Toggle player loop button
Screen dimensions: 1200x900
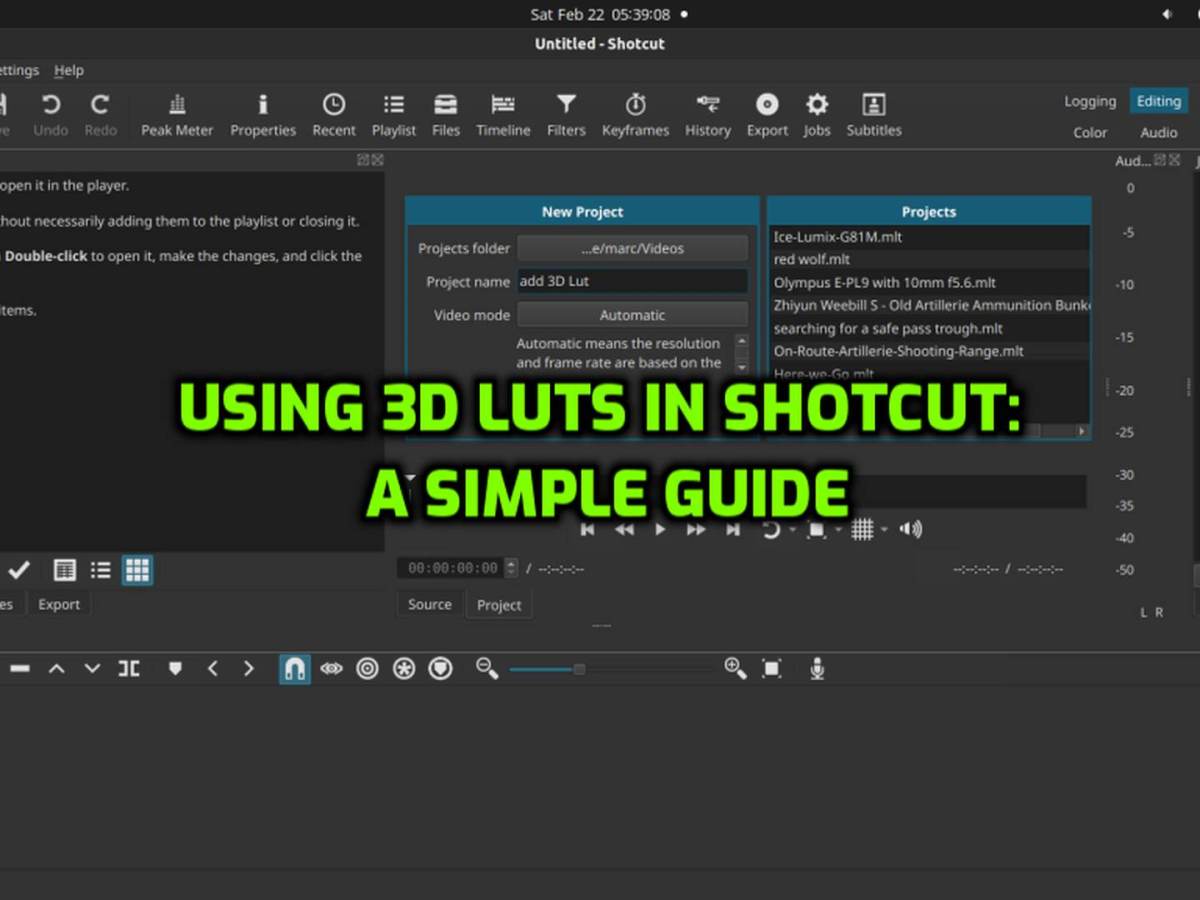(x=771, y=529)
